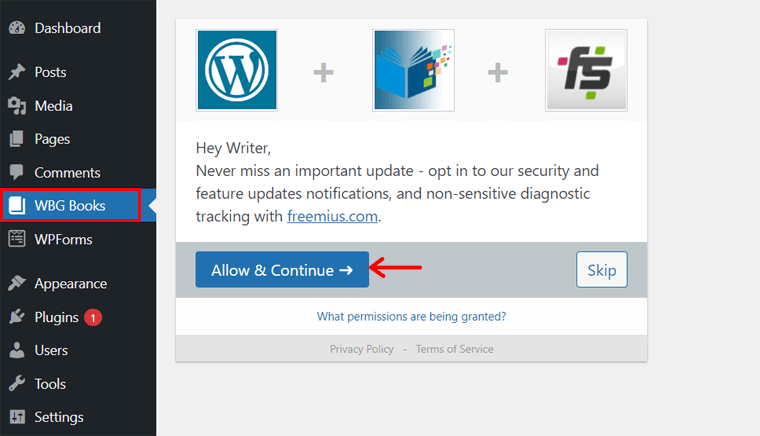Click the Settings sliders icon
This screenshot has width=760, height=436.
(x=16, y=417)
